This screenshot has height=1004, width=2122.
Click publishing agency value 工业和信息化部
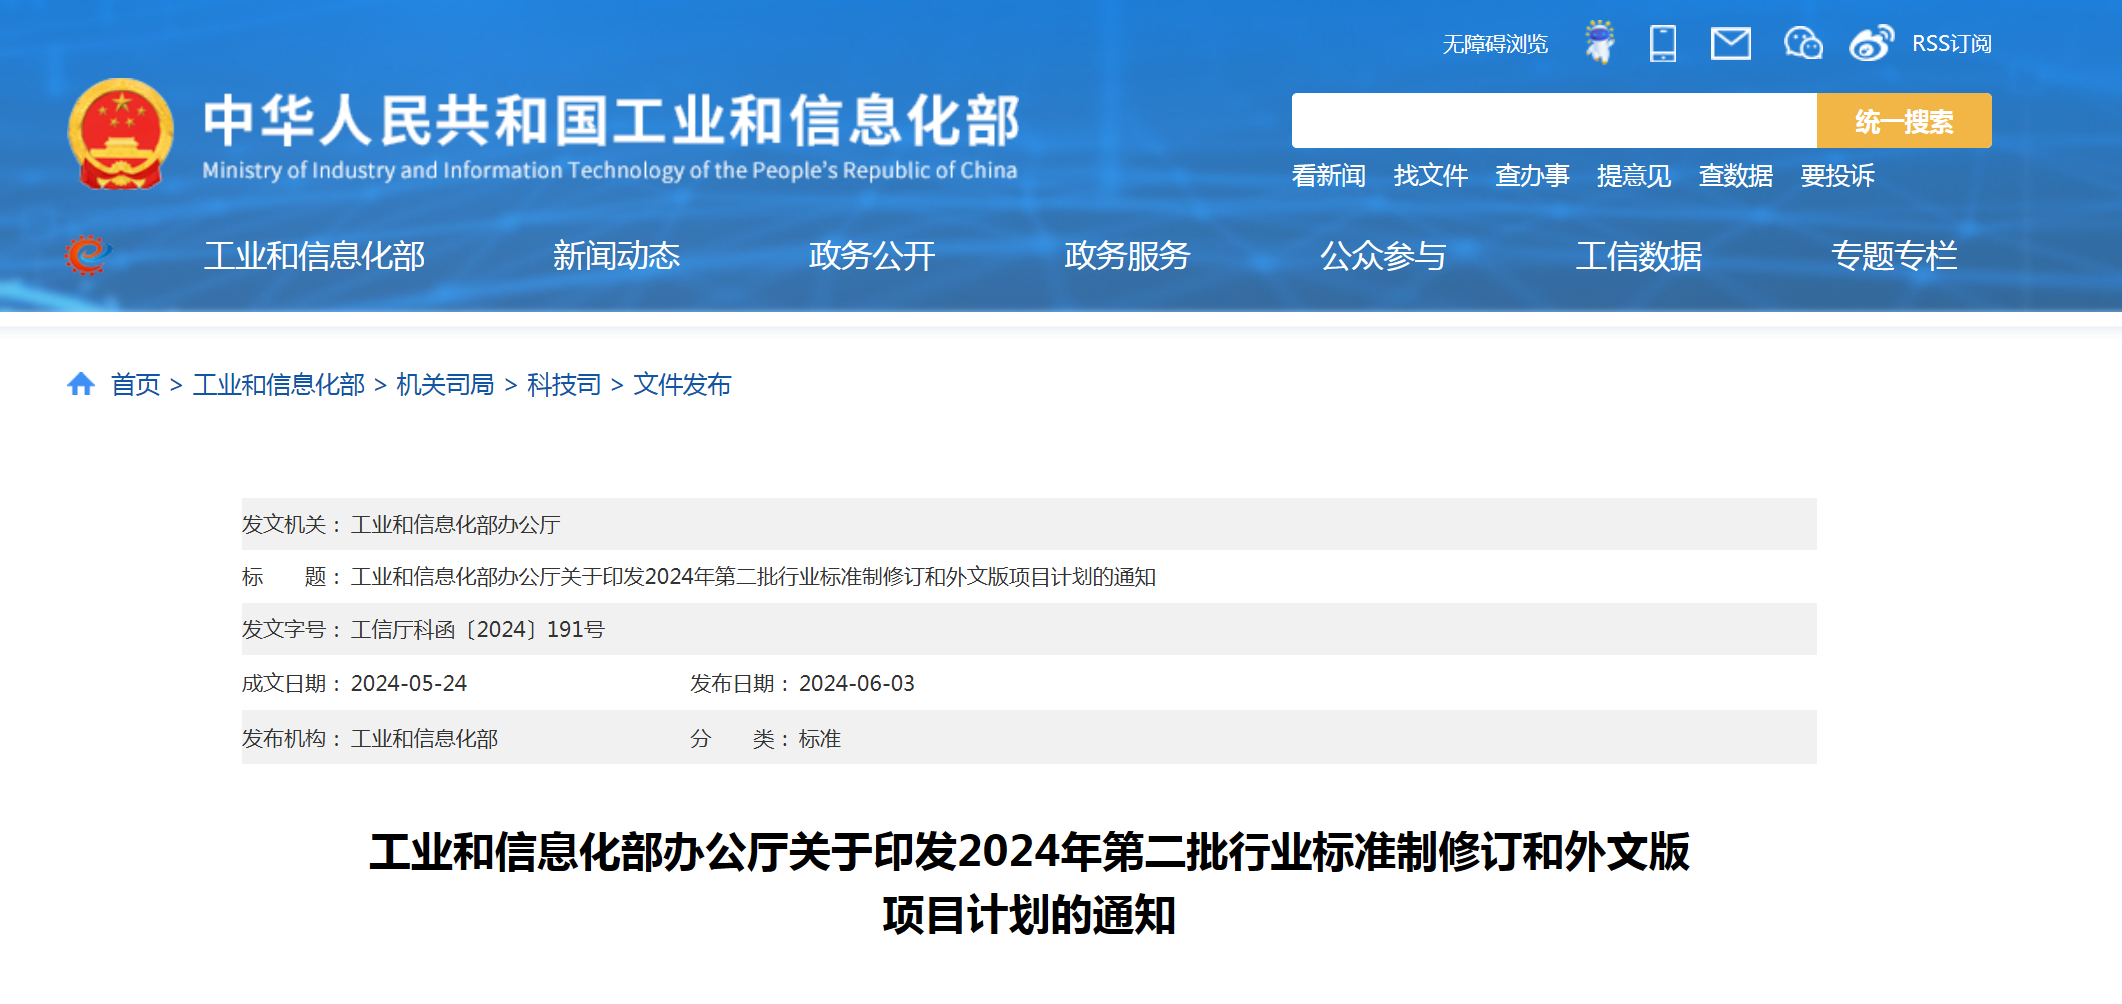[424, 739]
